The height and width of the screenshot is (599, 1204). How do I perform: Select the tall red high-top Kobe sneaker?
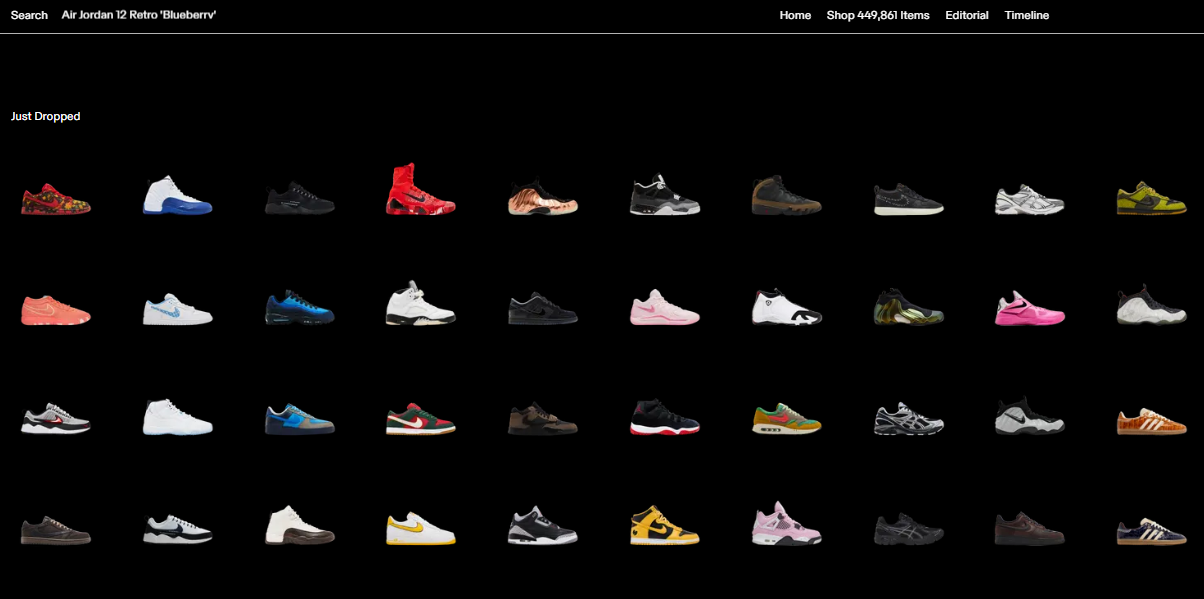[421, 190]
